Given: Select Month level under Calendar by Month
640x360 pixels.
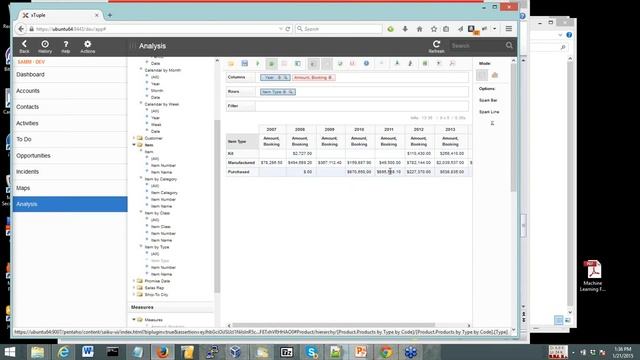Looking at the screenshot, I should tap(157, 91).
